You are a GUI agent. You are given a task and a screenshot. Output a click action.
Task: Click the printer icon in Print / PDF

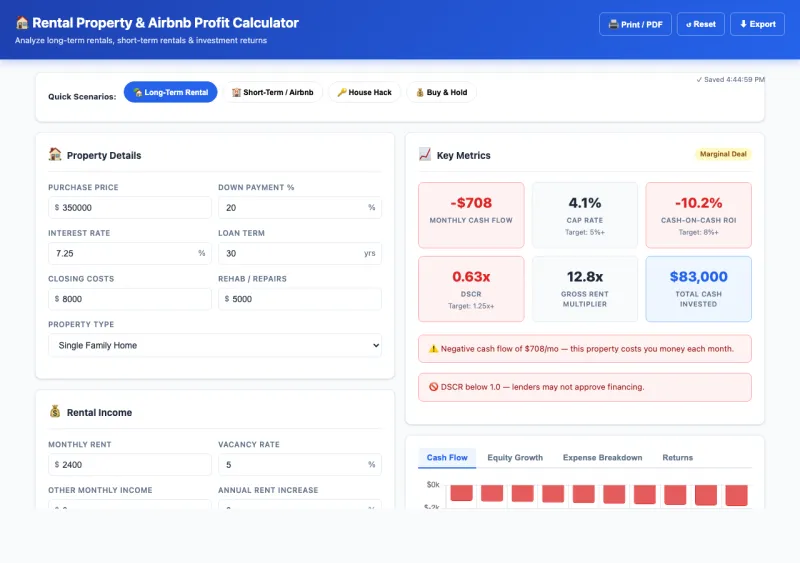(613, 25)
